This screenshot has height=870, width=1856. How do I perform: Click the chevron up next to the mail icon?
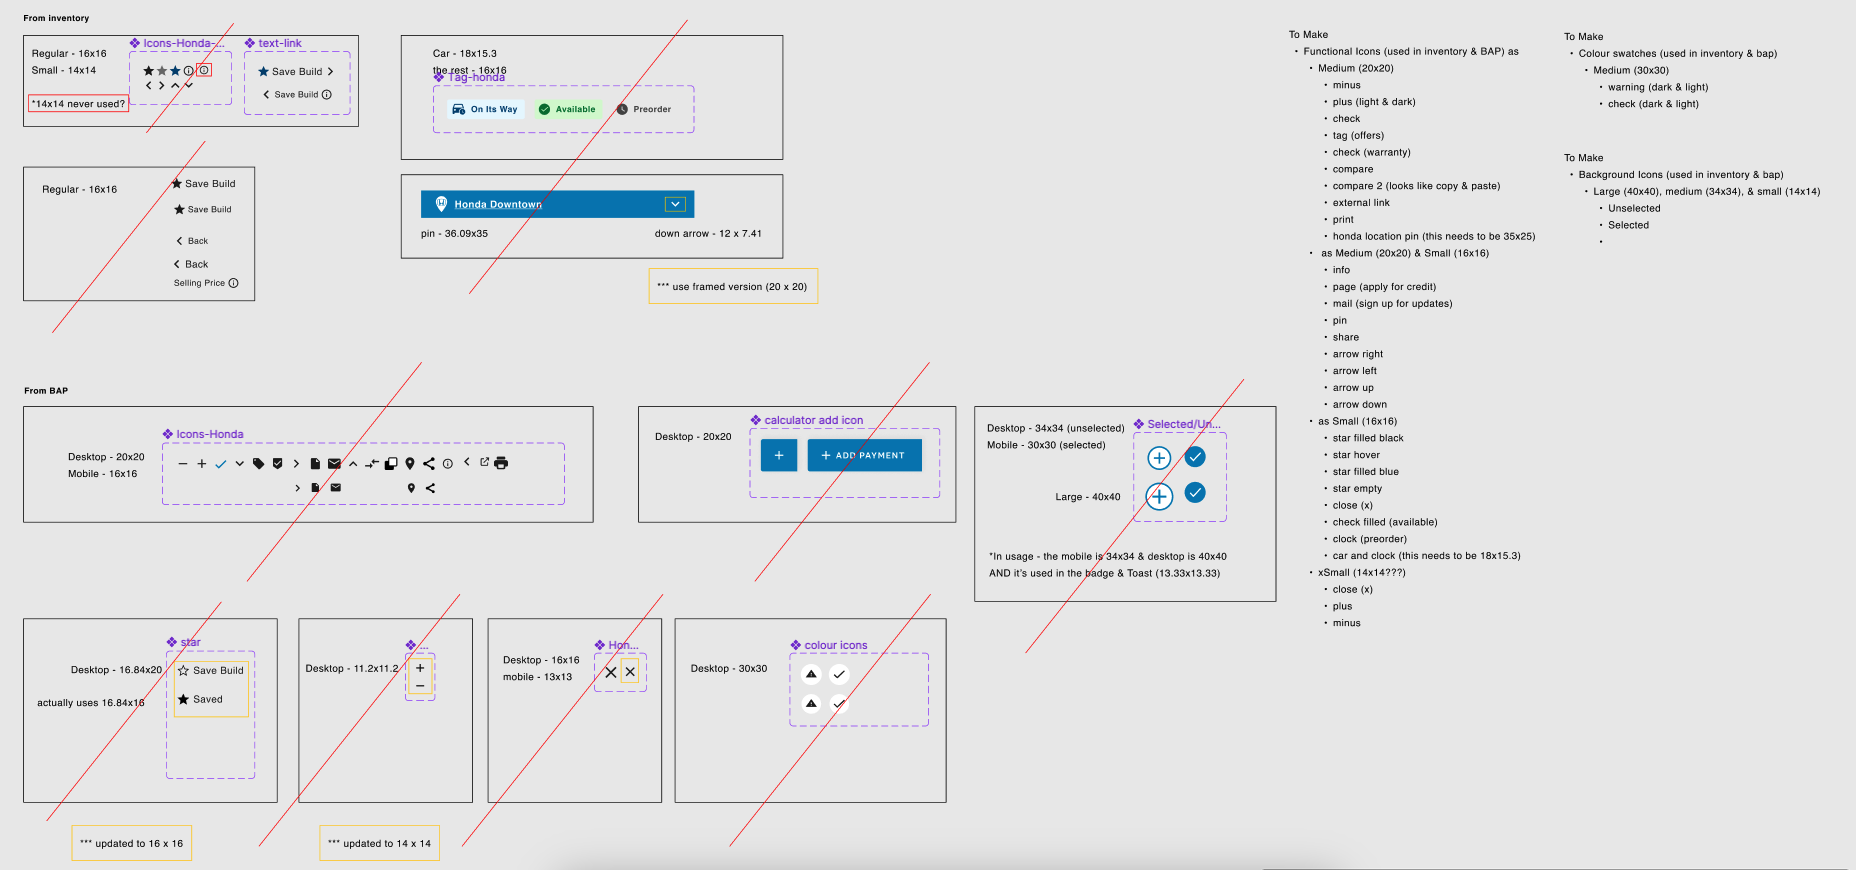point(353,464)
